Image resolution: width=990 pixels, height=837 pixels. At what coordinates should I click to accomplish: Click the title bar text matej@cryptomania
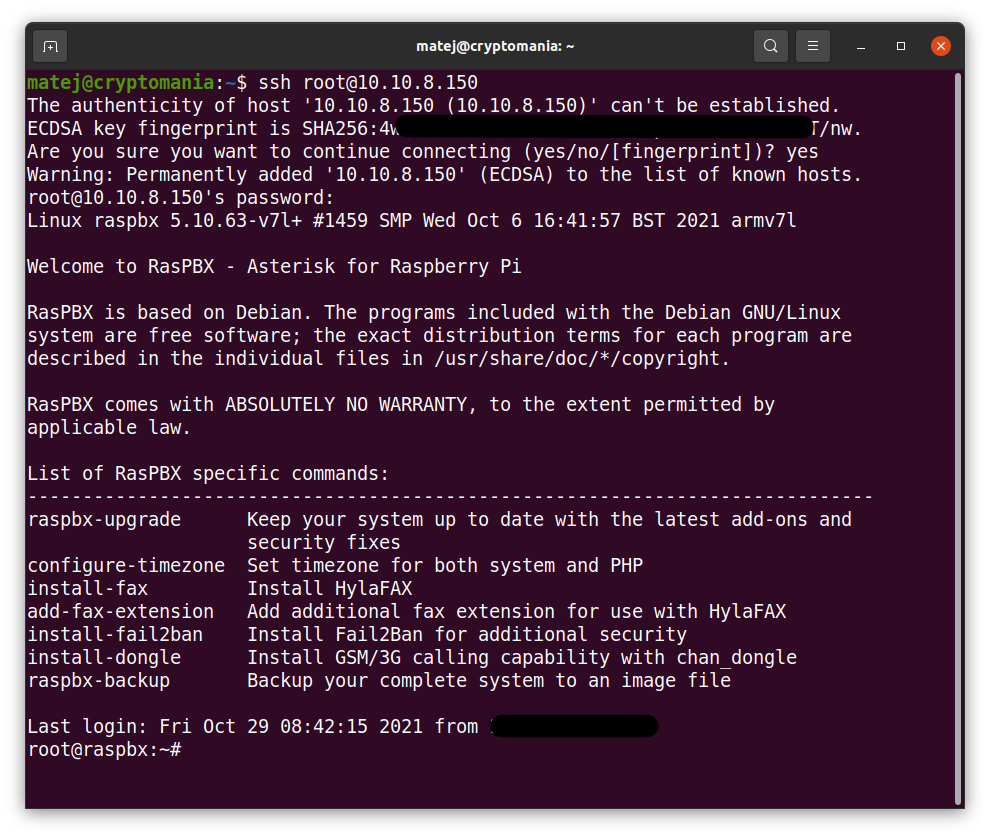[495, 46]
